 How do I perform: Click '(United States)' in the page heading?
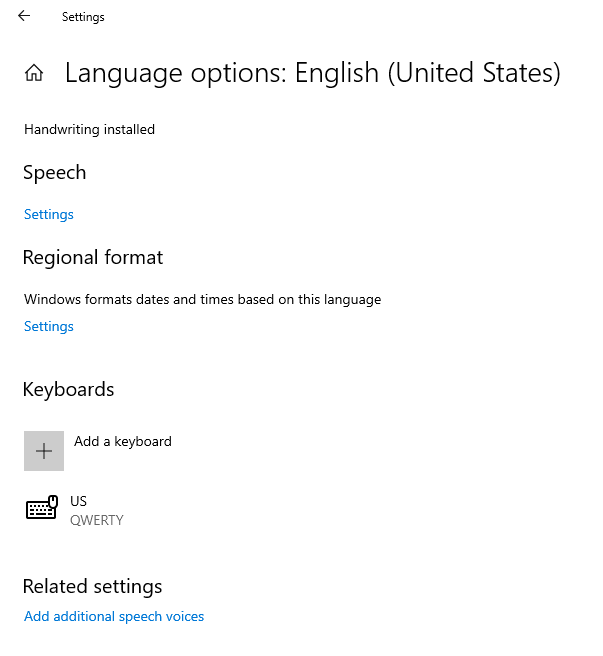click(x=474, y=73)
